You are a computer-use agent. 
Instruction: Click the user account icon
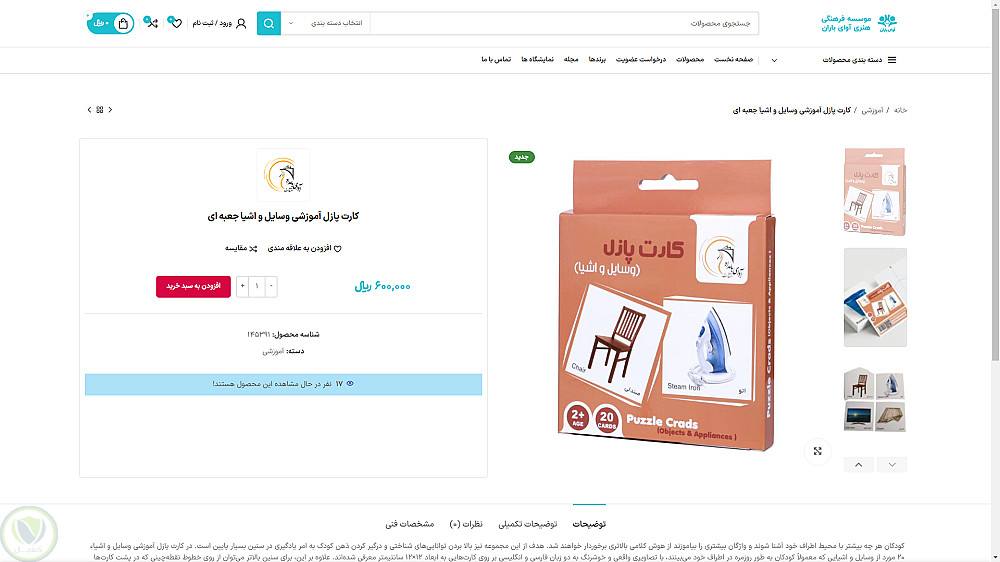coord(241,24)
